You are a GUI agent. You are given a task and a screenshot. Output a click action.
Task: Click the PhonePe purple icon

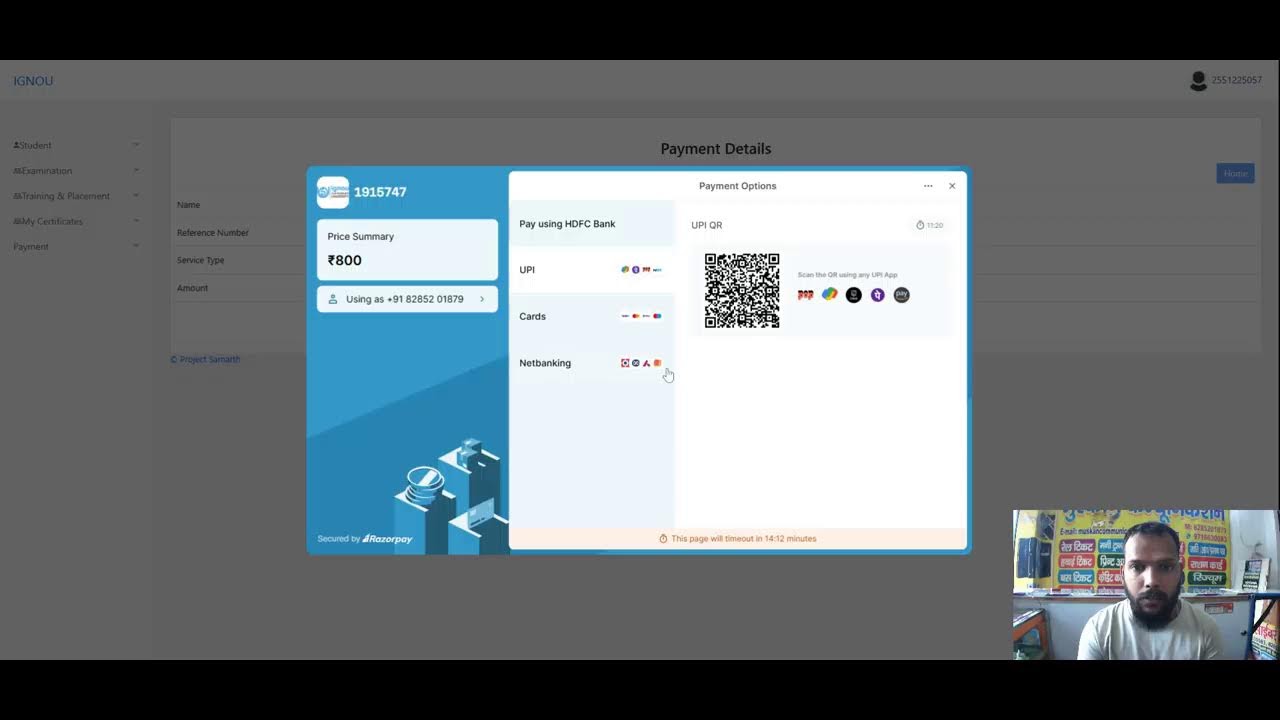click(x=877, y=295)
